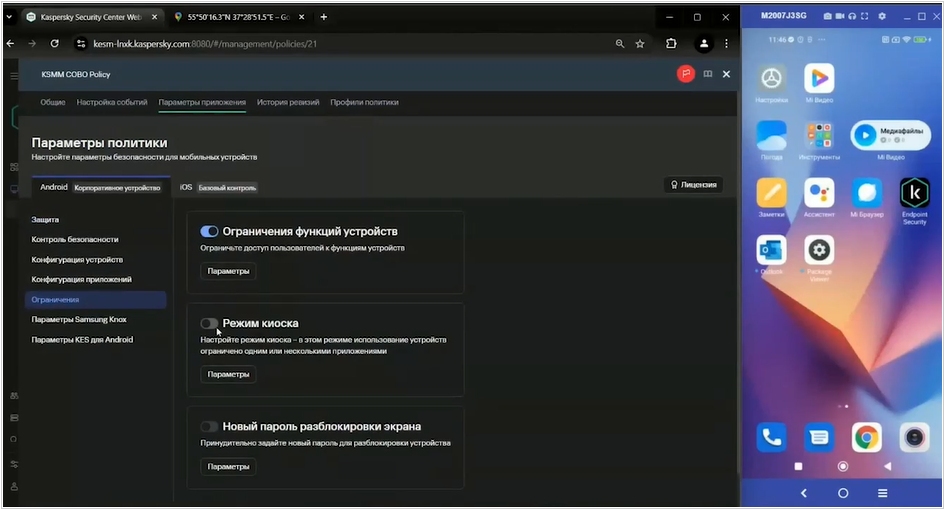Click Параметры button under Режим киоска
944x509 pixels.
pyautogui.click(x=228, y=374)
